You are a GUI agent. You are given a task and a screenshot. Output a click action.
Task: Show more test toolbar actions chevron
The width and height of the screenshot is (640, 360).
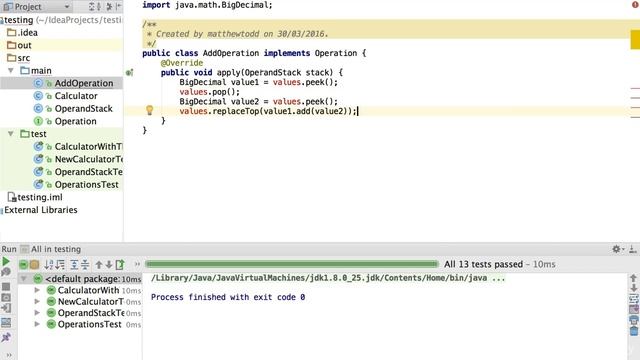[x=137, y=264]
